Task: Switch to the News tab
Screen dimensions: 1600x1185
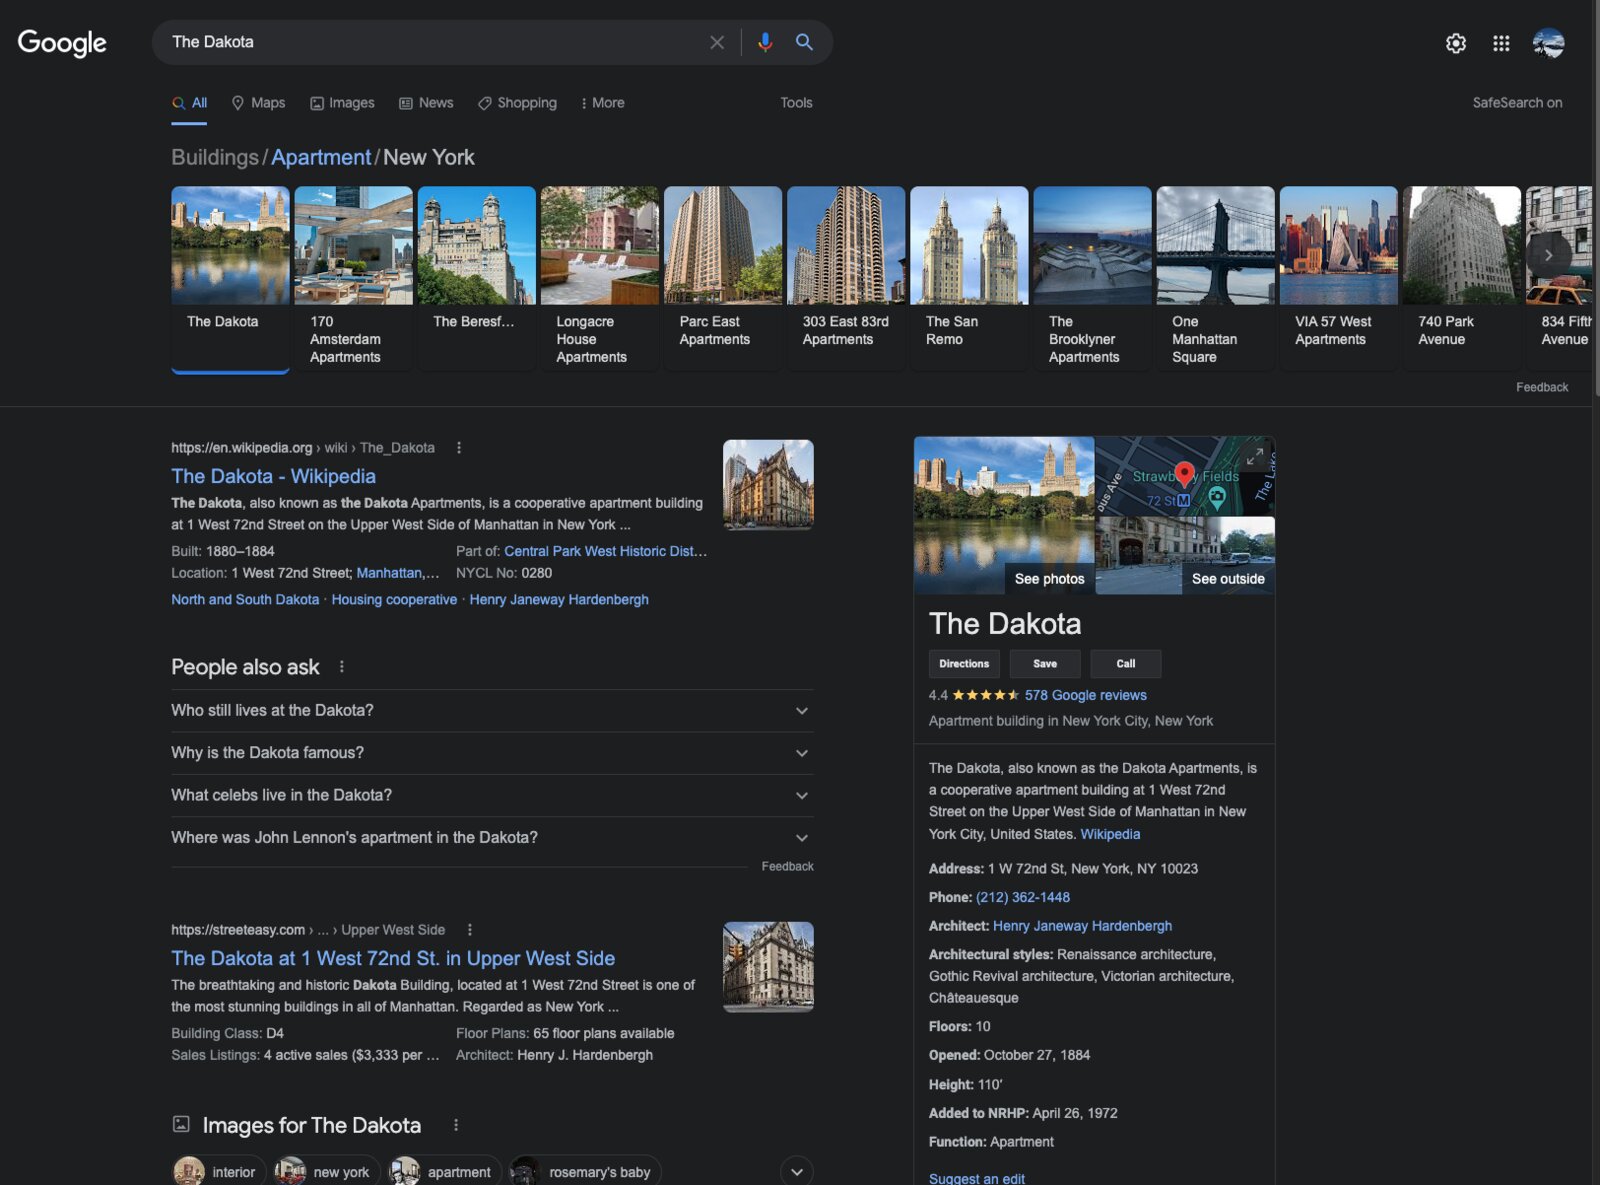Action: pos(426,103)
